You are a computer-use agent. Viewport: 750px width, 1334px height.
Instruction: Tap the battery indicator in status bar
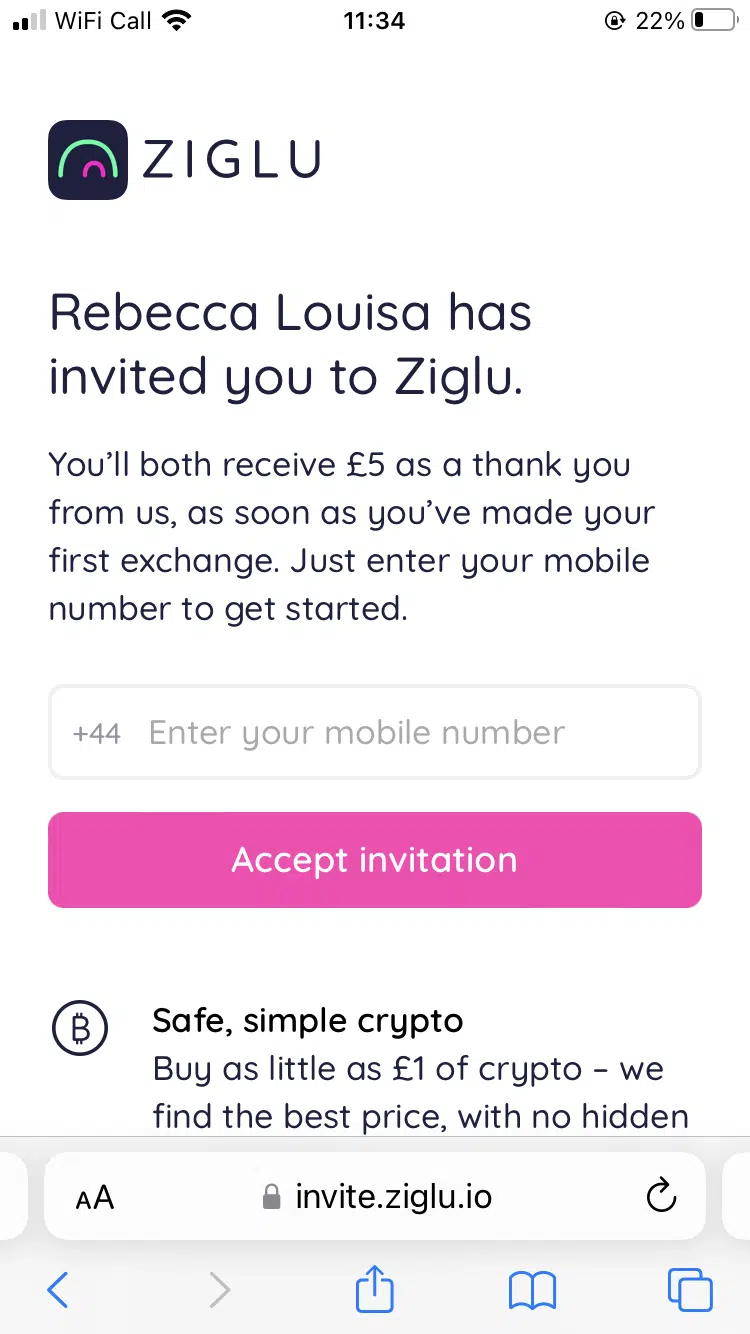(713, 21)
